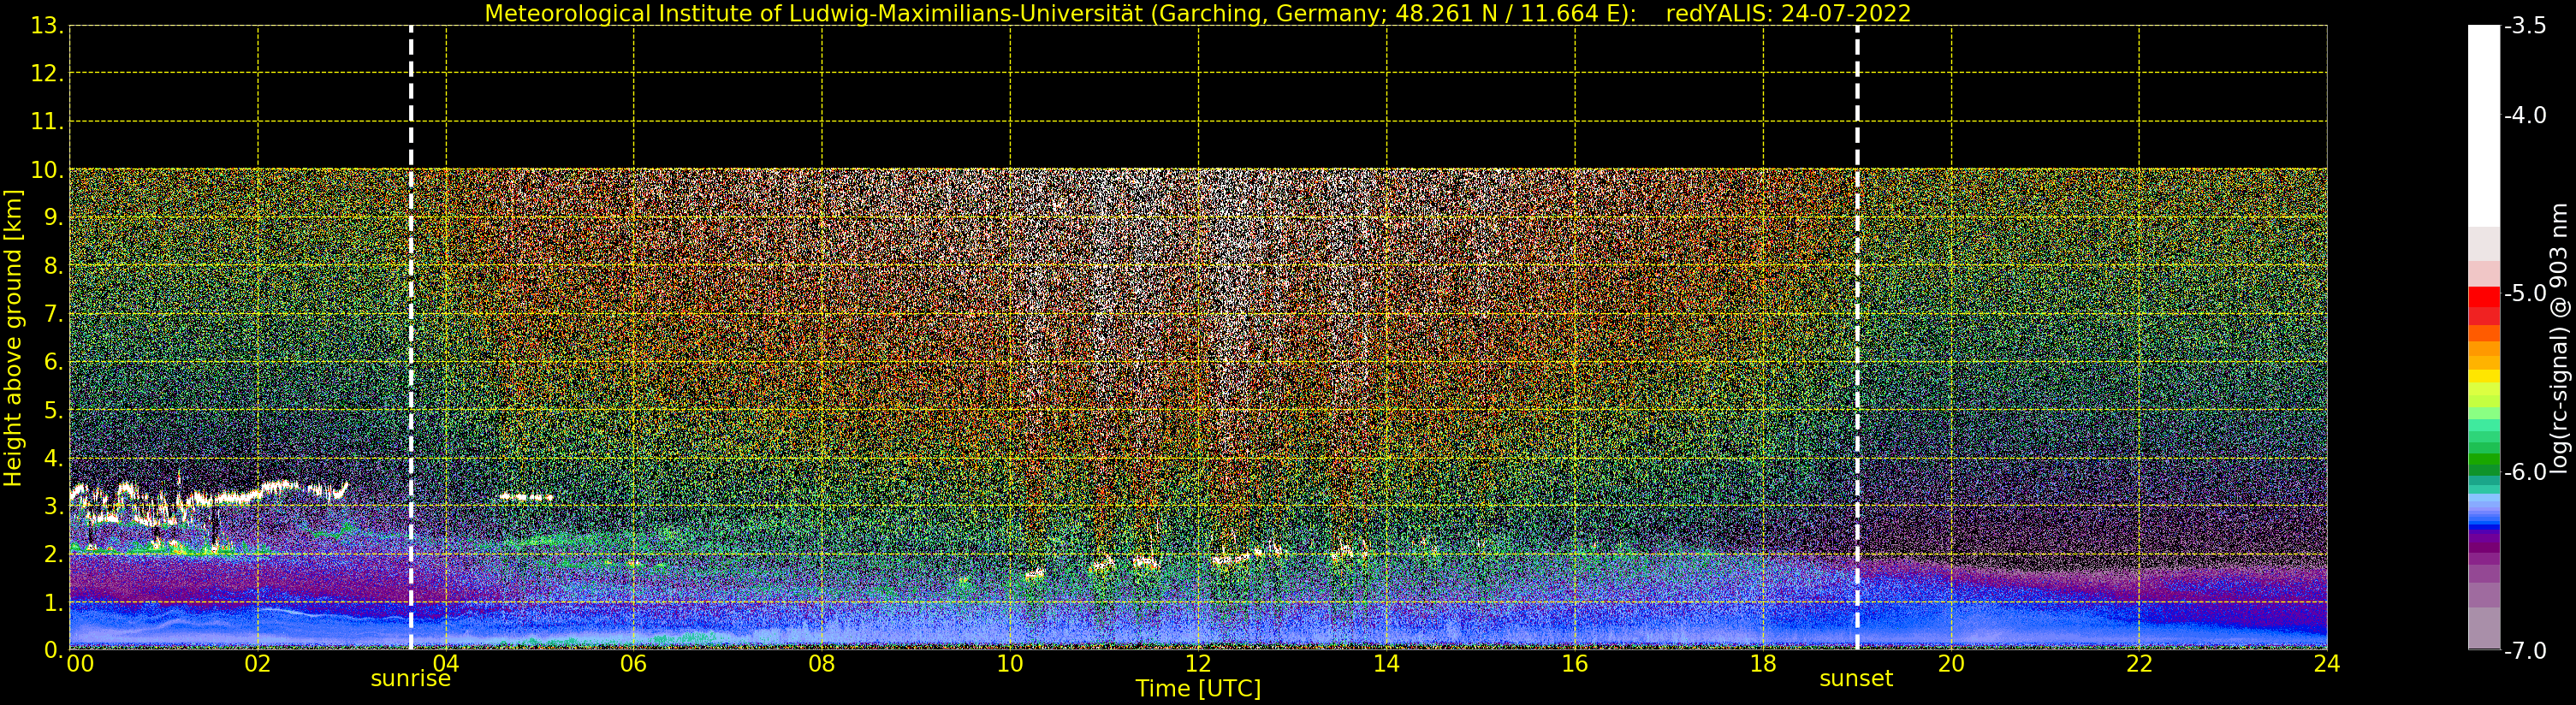Click the 'log(rc-signal) @ 903 nm' colorbar label
This screenshot has width=2576, height=705.
click(2558, 338)
